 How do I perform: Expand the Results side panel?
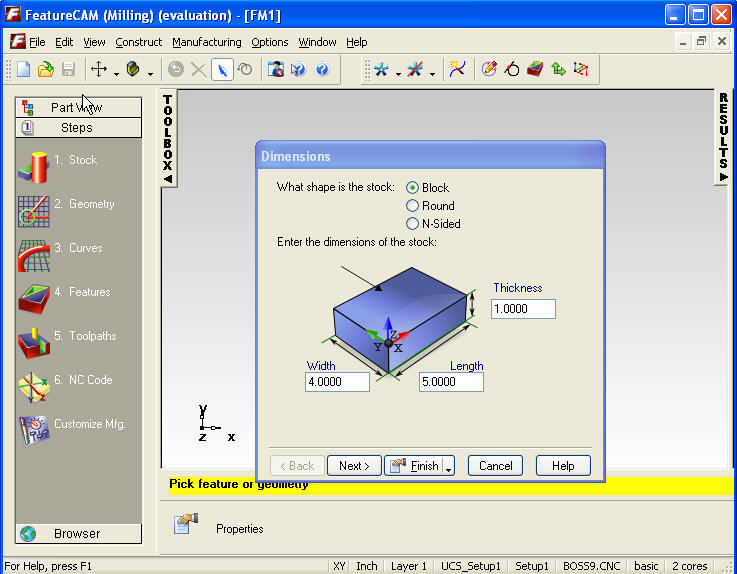723,136
